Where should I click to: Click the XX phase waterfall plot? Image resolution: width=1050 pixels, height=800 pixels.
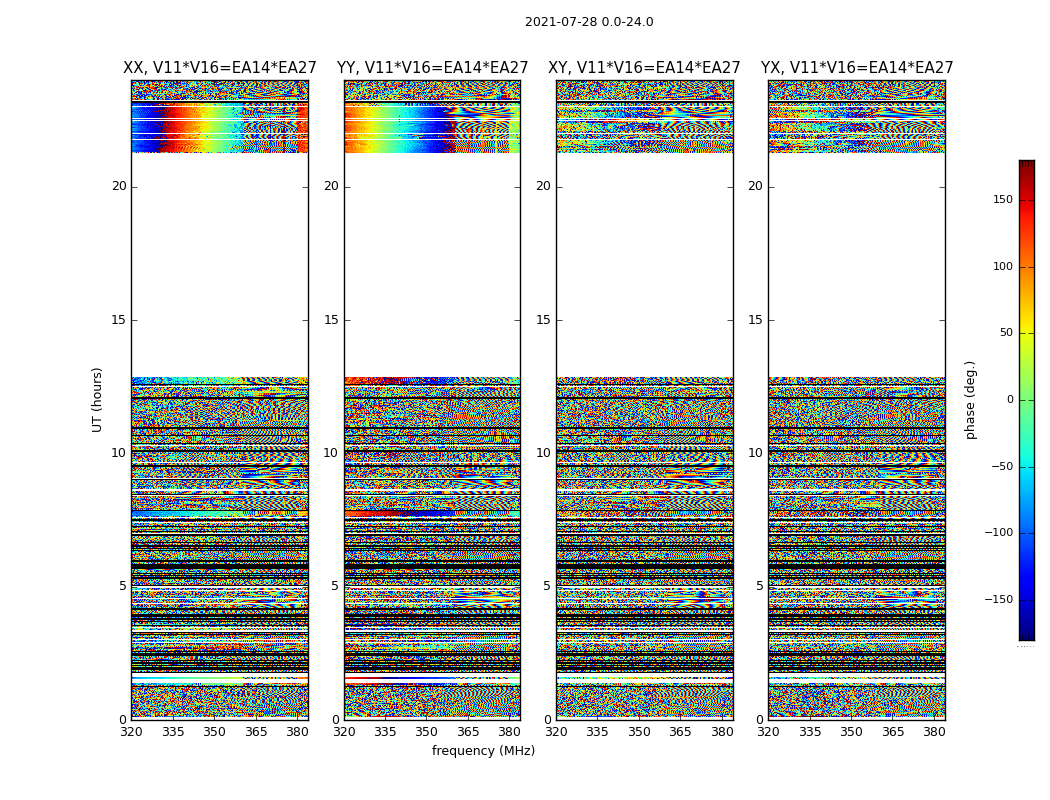click(x=220, y=400)
